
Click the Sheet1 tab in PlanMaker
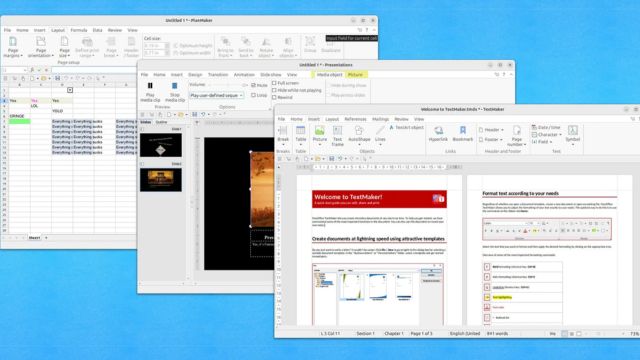[34, 238]
